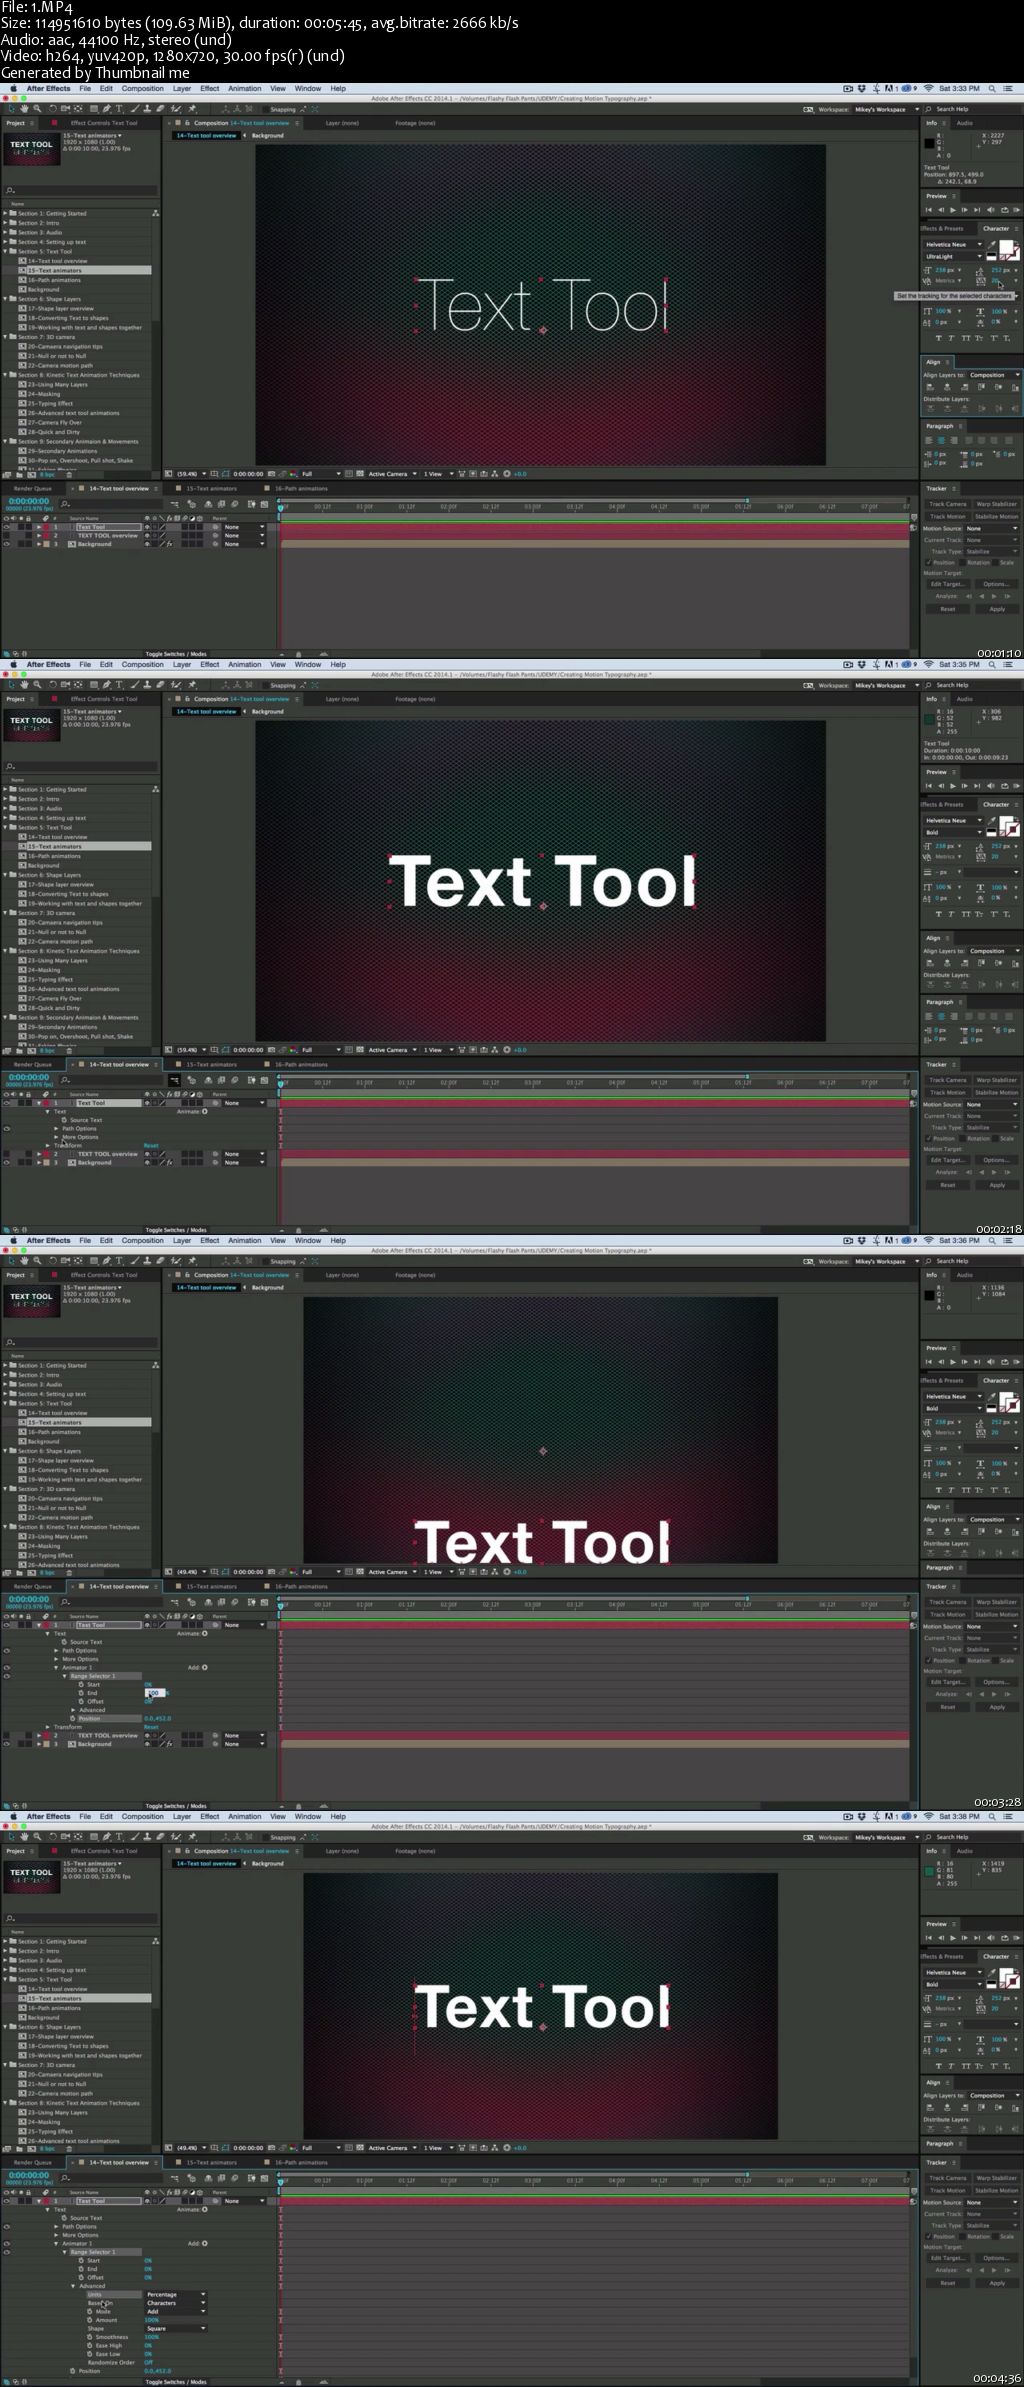Screen dimensions: 1024x2387
Task: Click the Text Tool layer label color, 00:01:10 frame
Action: point(47,527)
